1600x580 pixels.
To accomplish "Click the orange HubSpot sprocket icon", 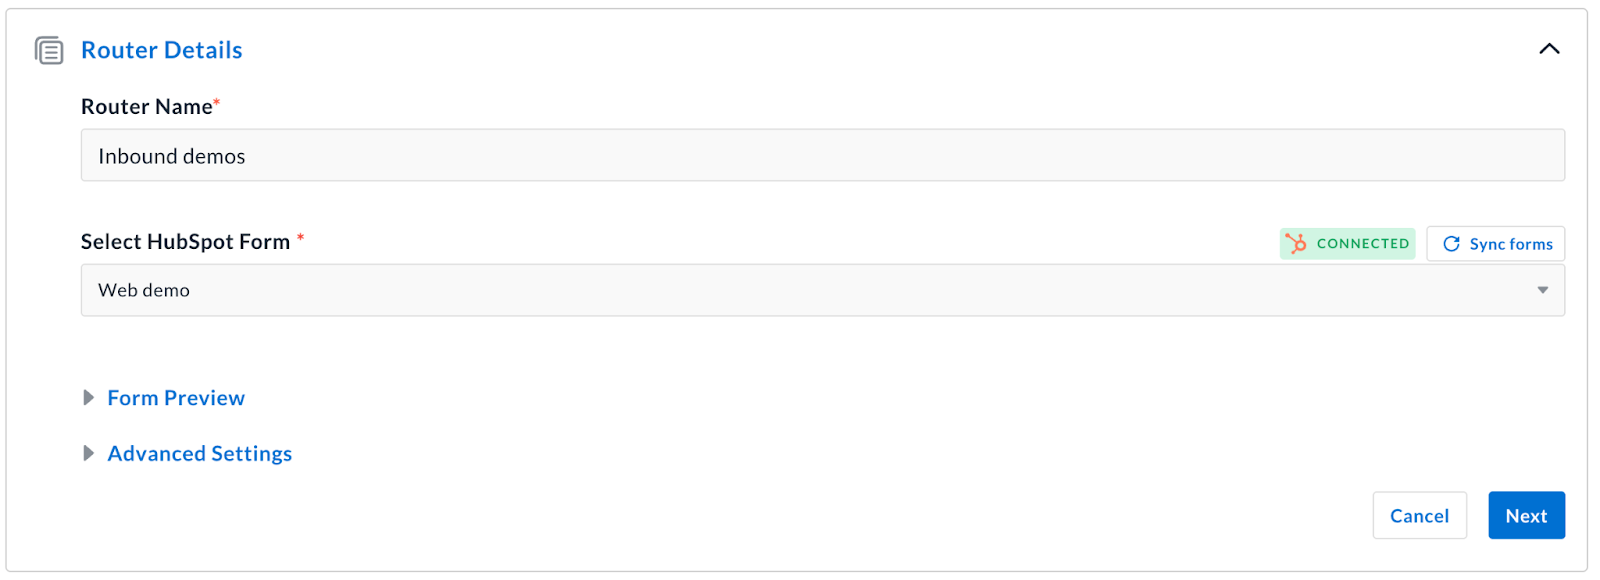I will (x=1298, y=243).
